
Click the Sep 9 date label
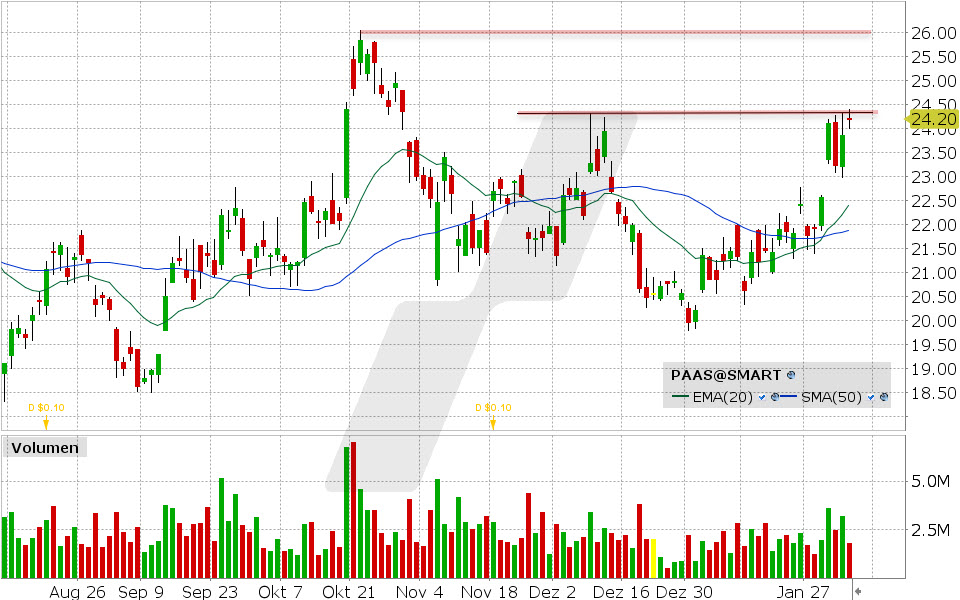(141, 592)
